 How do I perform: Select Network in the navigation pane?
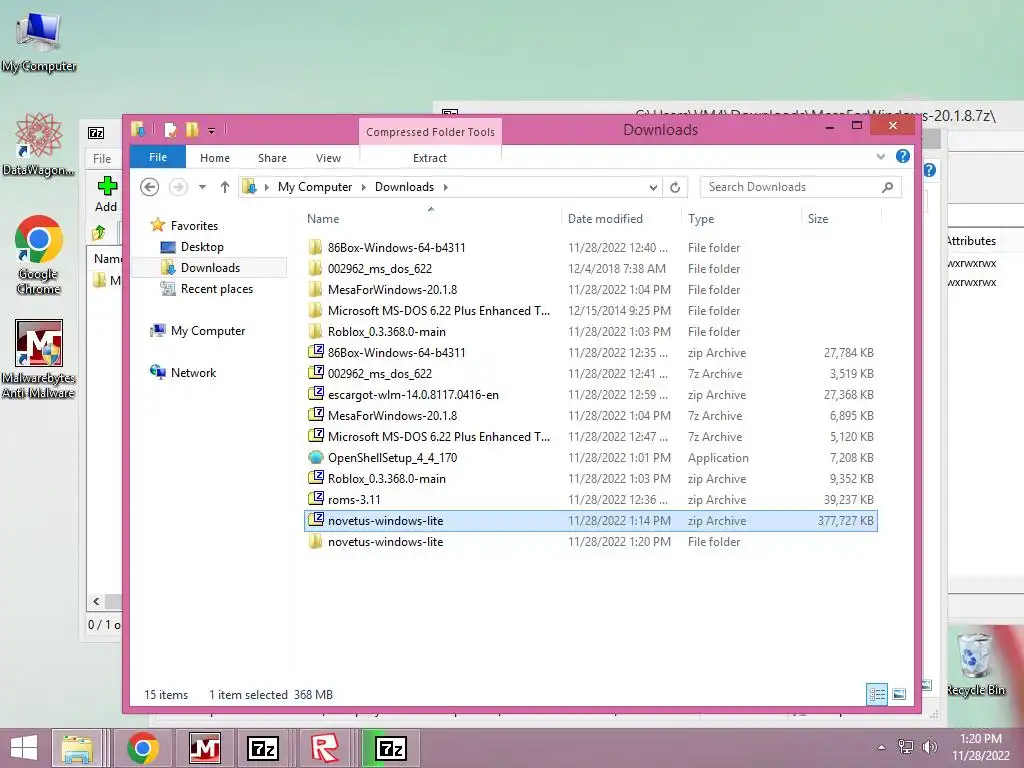pos(184,372)
